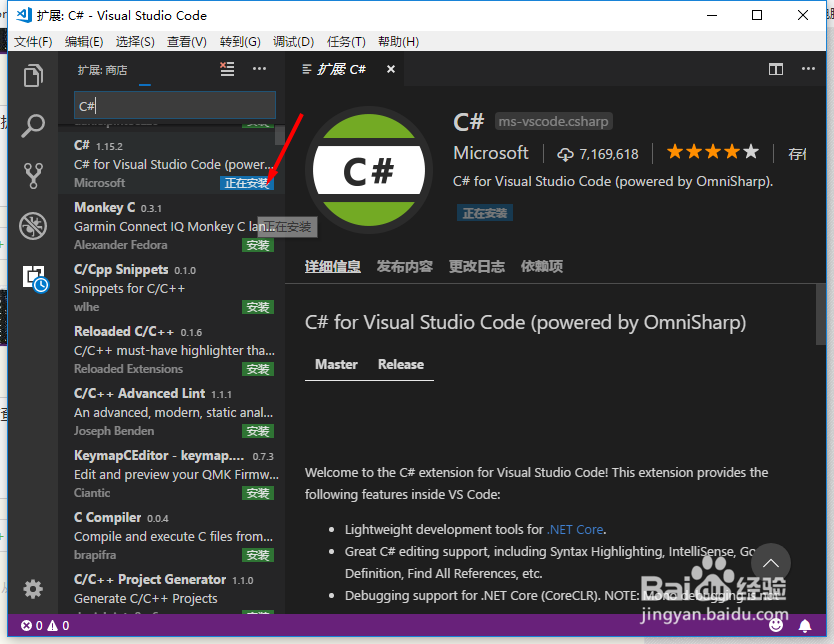Click 正在安装 button on C# list item
The height and width of the screenshot is (644, 834).
(247, 183)
